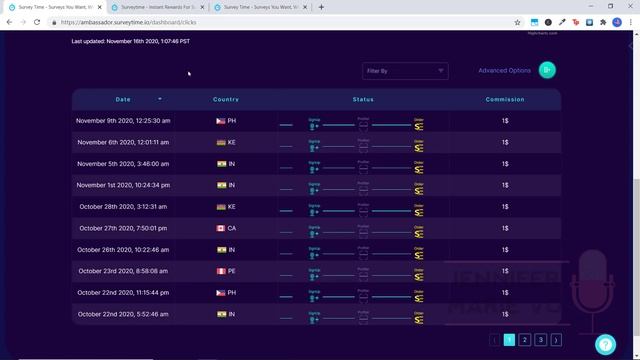The height and width of the screenshot is (360, 640).
Task: Click the Country column header
Action: (226, 100)
